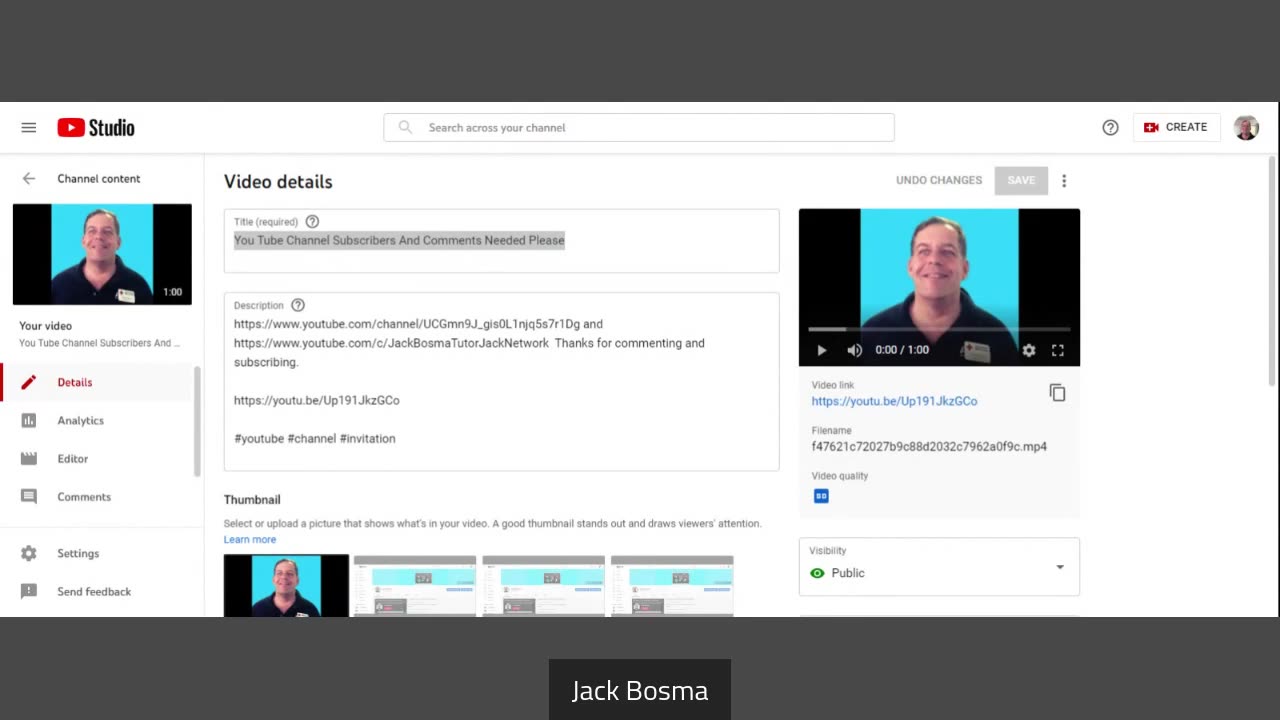This screenshot has width=1280, height=720.
Task: Click into the video Title field
Action: point(501,241)
